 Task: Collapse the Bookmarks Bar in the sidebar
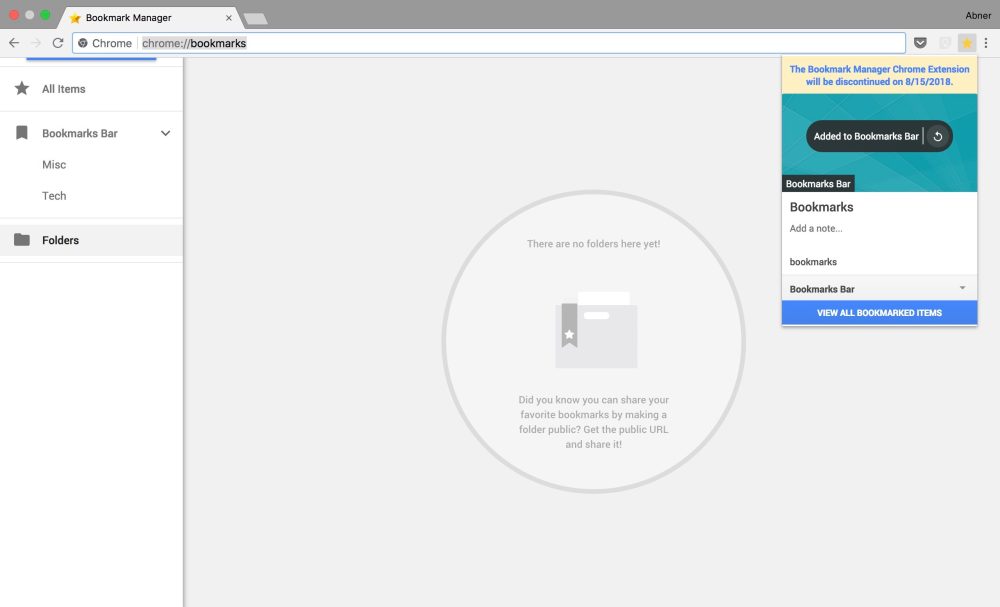[x=166, y=133]
